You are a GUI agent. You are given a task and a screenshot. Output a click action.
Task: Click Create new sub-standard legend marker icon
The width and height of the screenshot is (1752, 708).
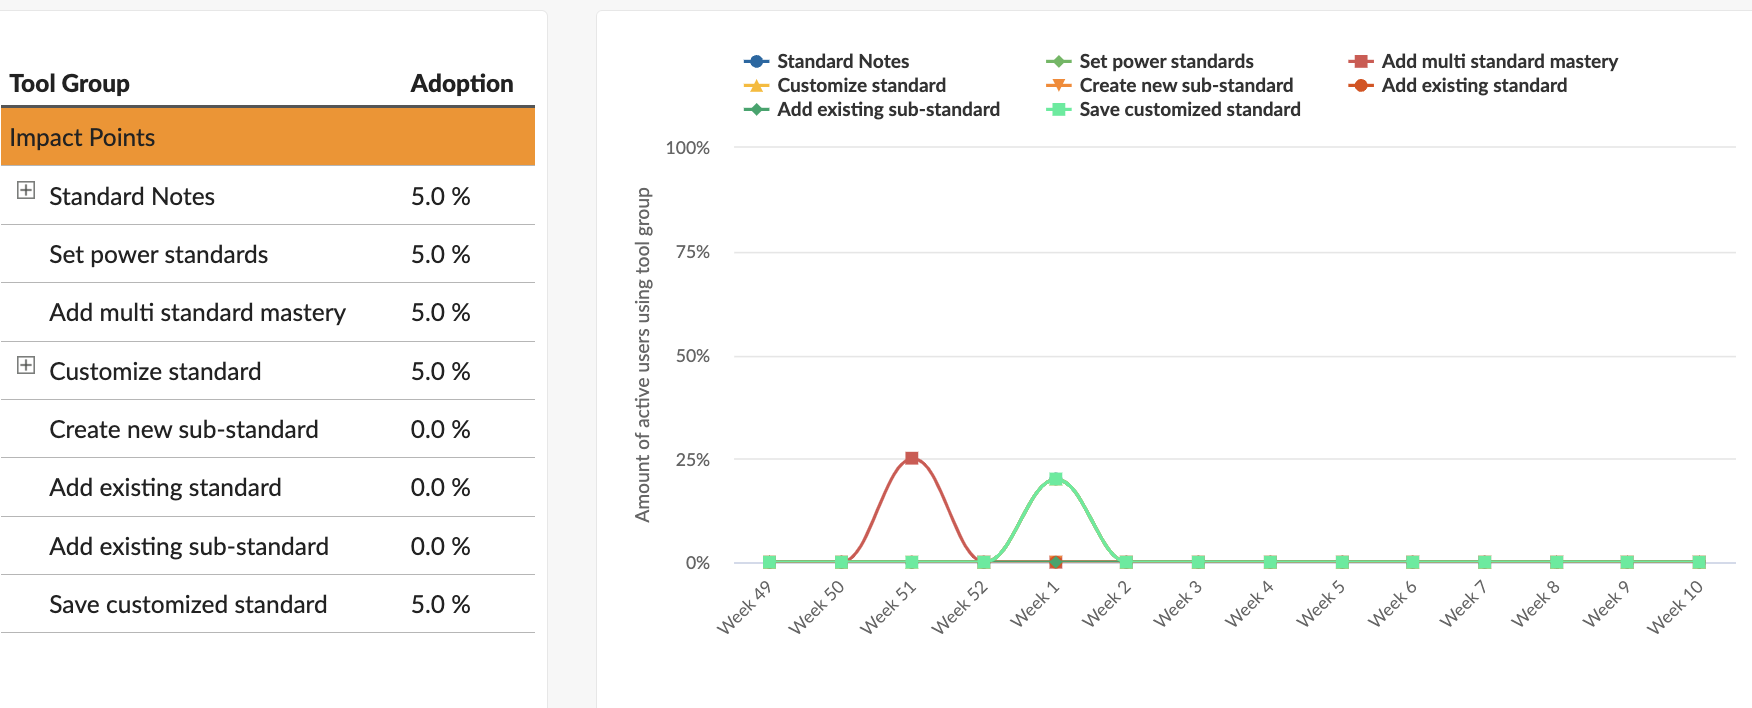[x=1058, y=86]
